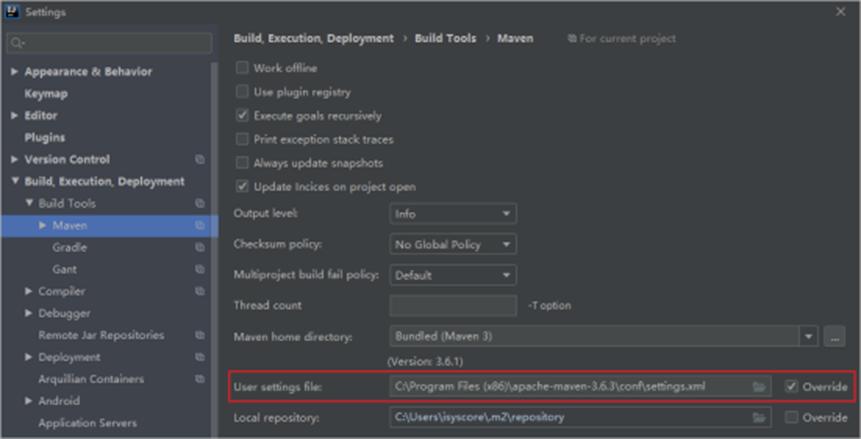Click project-level icon beside Version Control
The width and height of the screenshot is (861, 439).
coord(200,160)
